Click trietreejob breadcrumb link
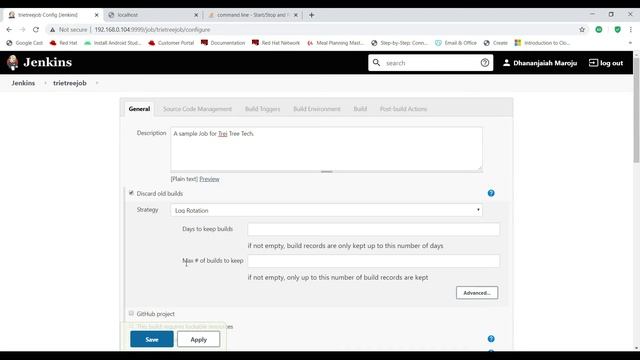The height and width of the screenshot is (360, 640). click(70, 83)
